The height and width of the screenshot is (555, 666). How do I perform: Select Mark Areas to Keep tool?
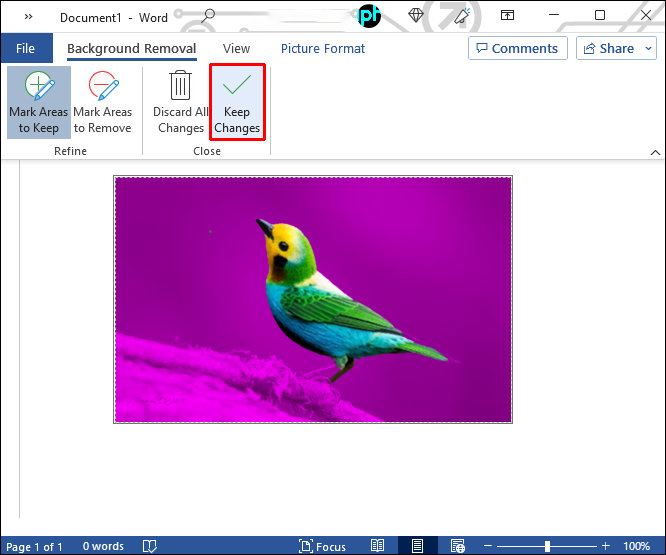(x=39, y=102)
